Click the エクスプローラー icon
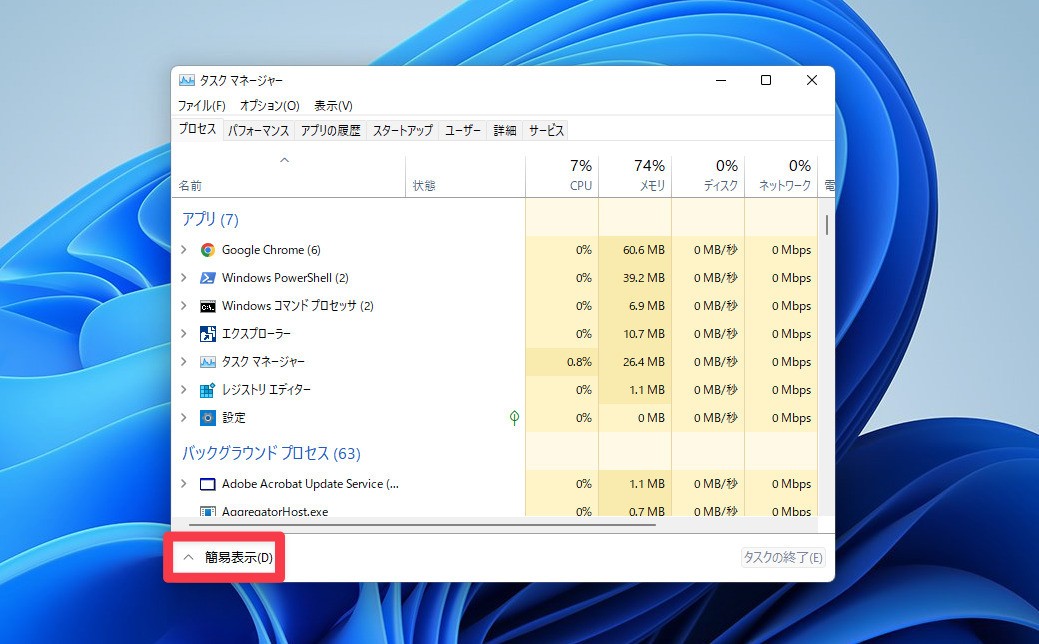This screenshot has height=644, width=1039. [x=207, y=334]
